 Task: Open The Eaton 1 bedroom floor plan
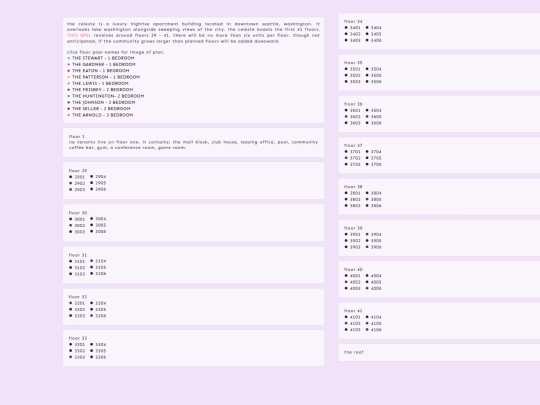(101, 71)
